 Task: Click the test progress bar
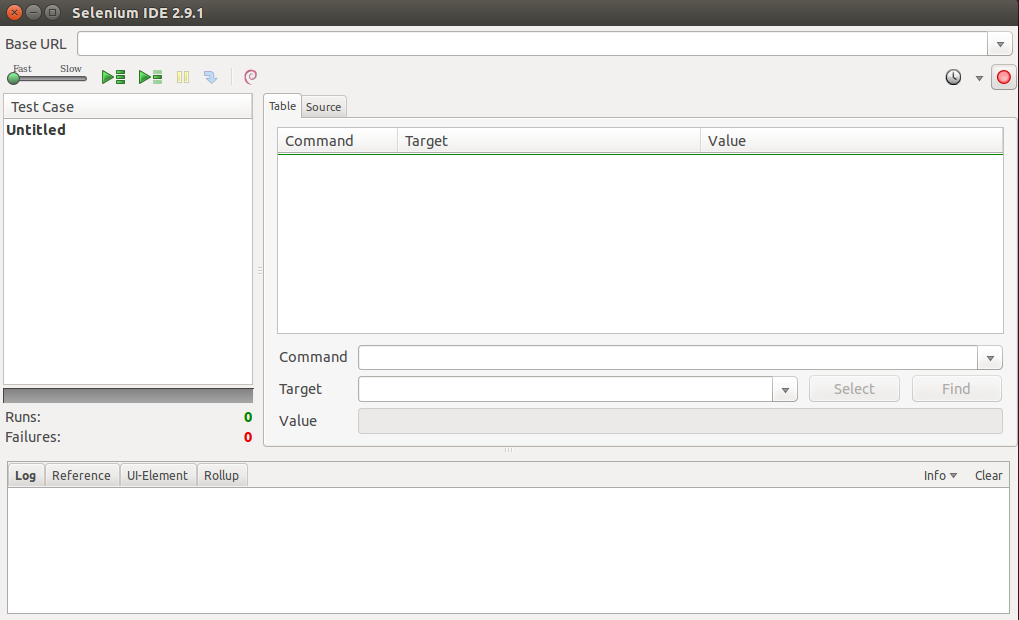(x=128, y=395)
